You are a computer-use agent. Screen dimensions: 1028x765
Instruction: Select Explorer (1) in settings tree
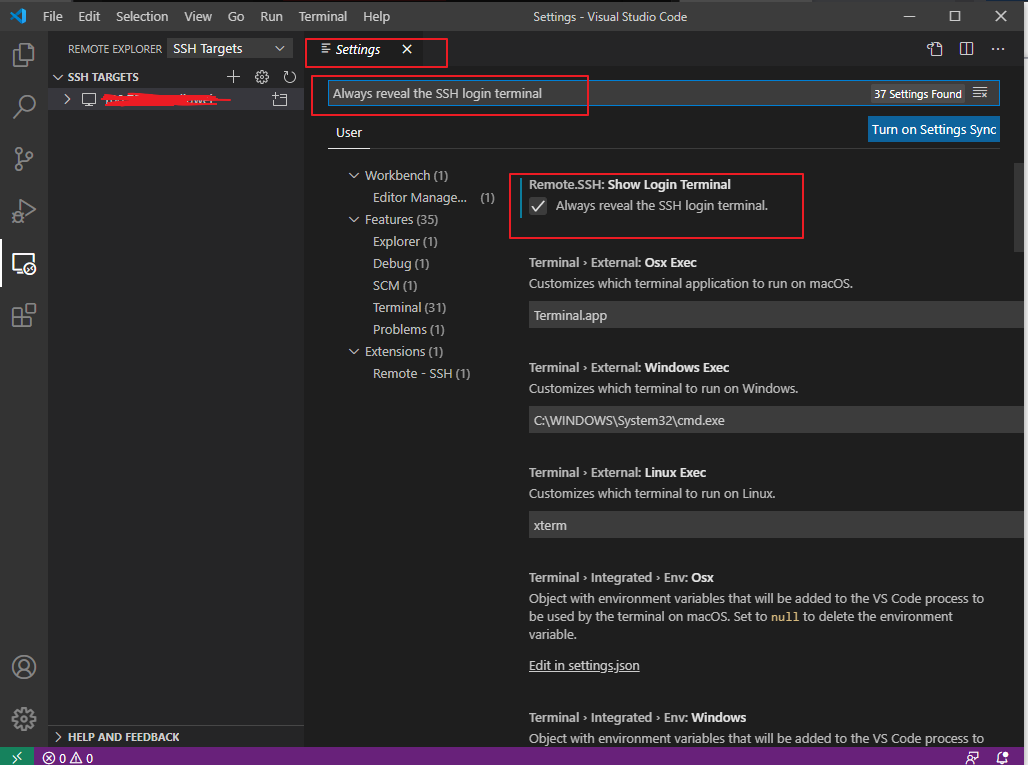click(x=405, y=241)
